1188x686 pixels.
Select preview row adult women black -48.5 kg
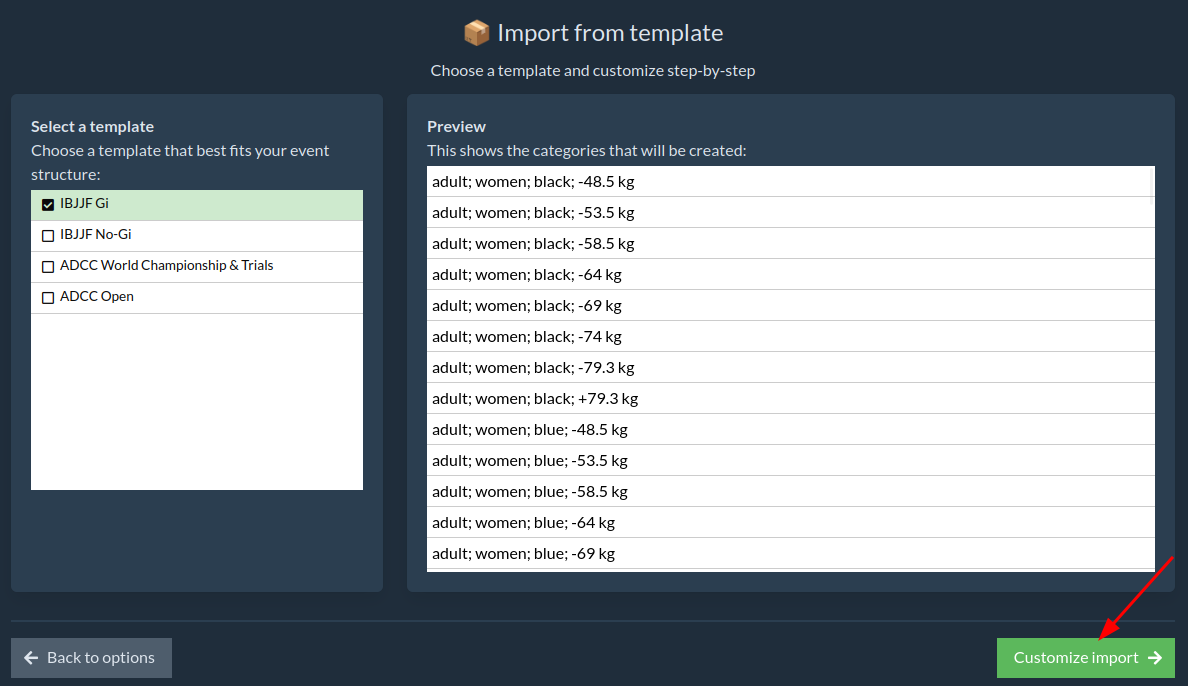[x=533, y=182]
